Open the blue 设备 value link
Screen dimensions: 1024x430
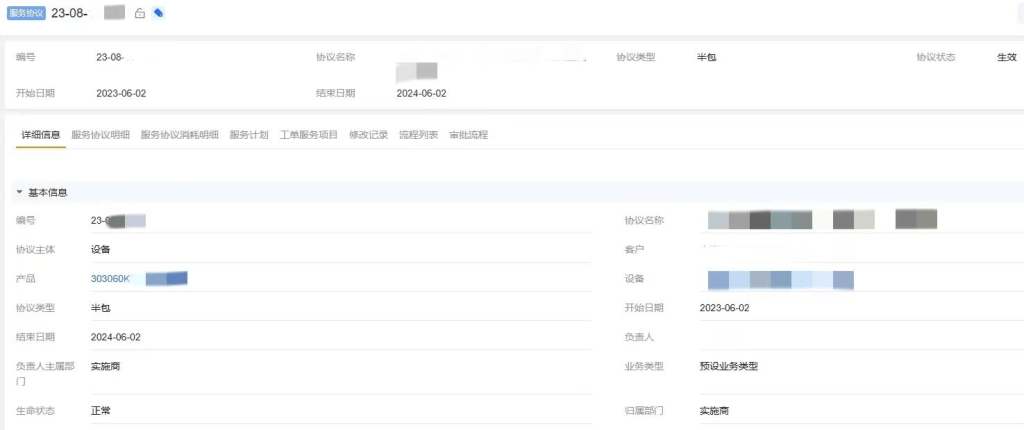coord(780,279)
